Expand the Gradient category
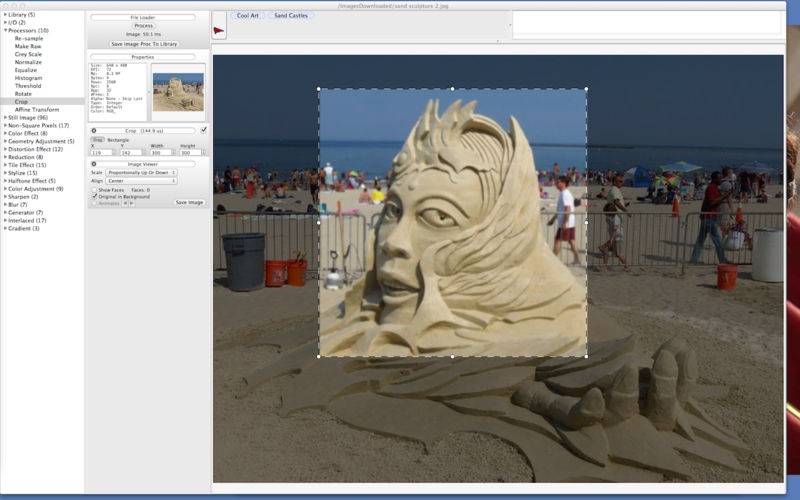 pyautogui.click(x=5, y=228)
